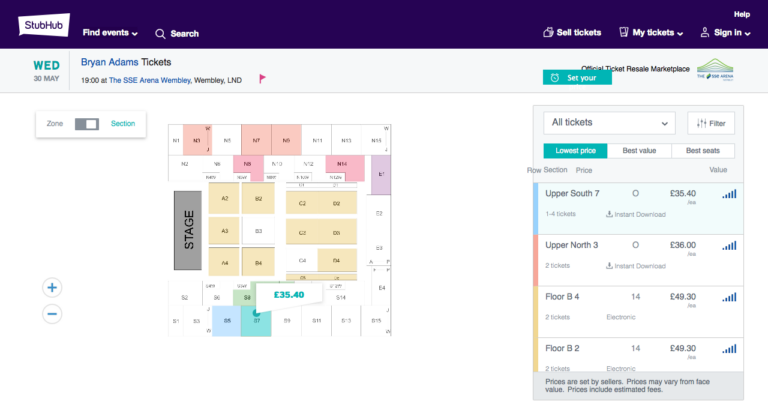This screenshot has height=419, width=768.
Task: Select floor section A4 on the map
Action: pos(224,262)
